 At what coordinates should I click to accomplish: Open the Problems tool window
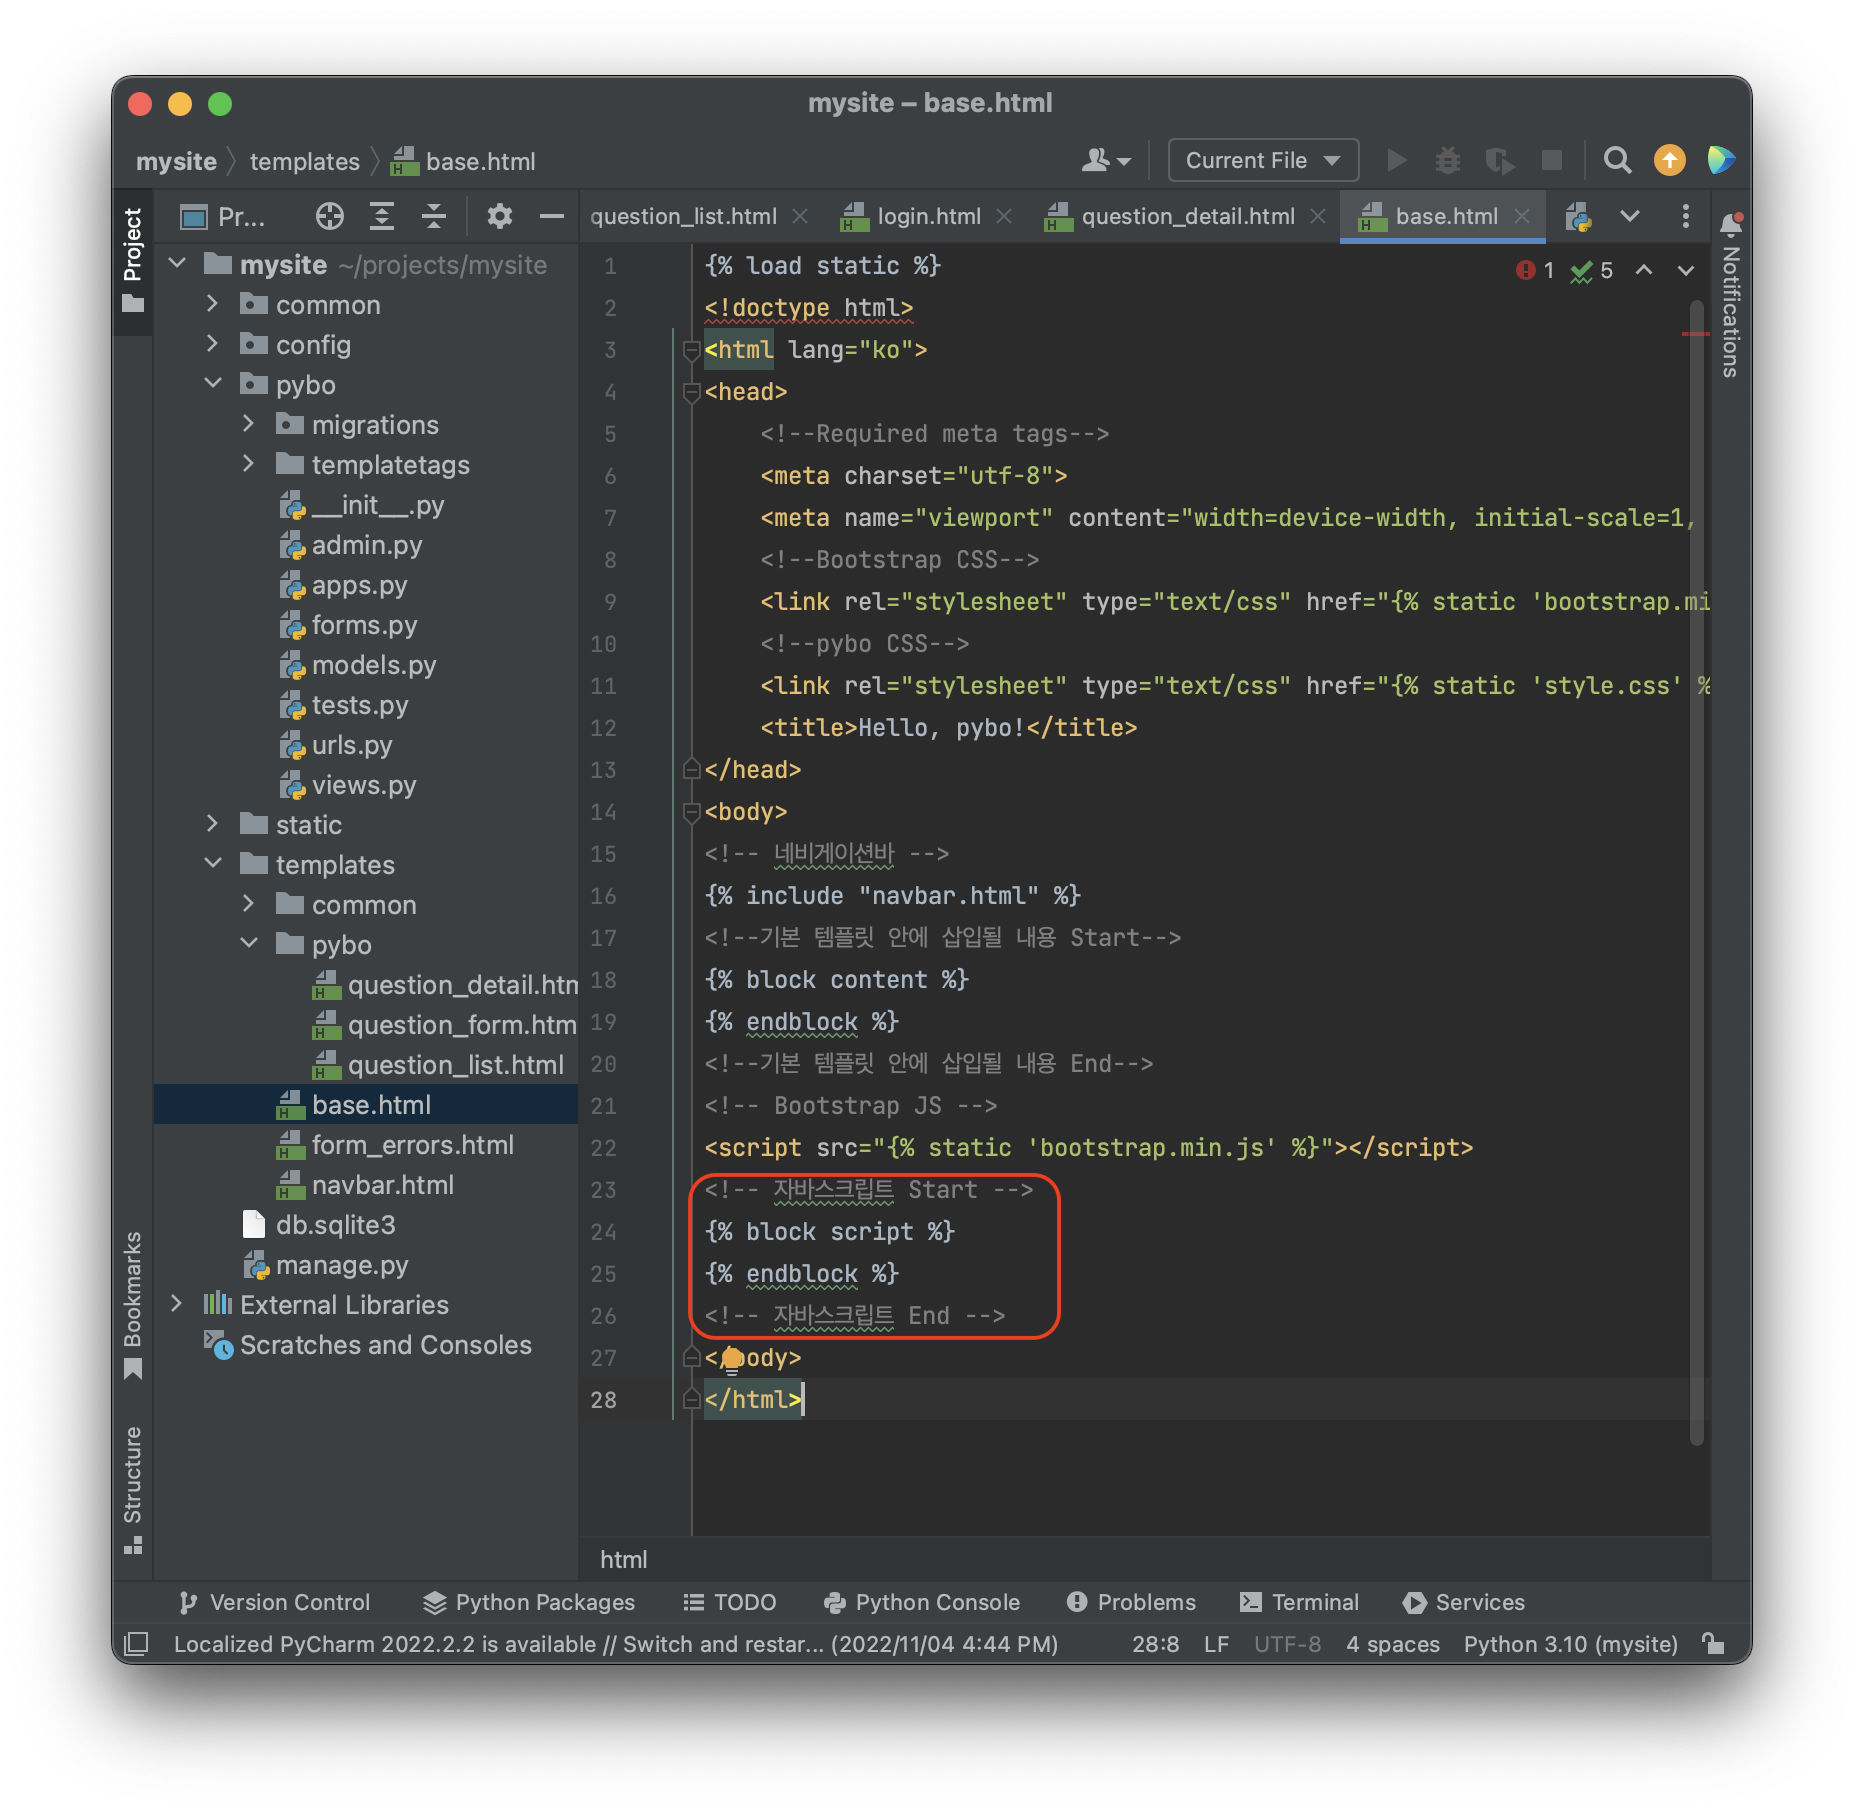click(x=1131, y=1602)
